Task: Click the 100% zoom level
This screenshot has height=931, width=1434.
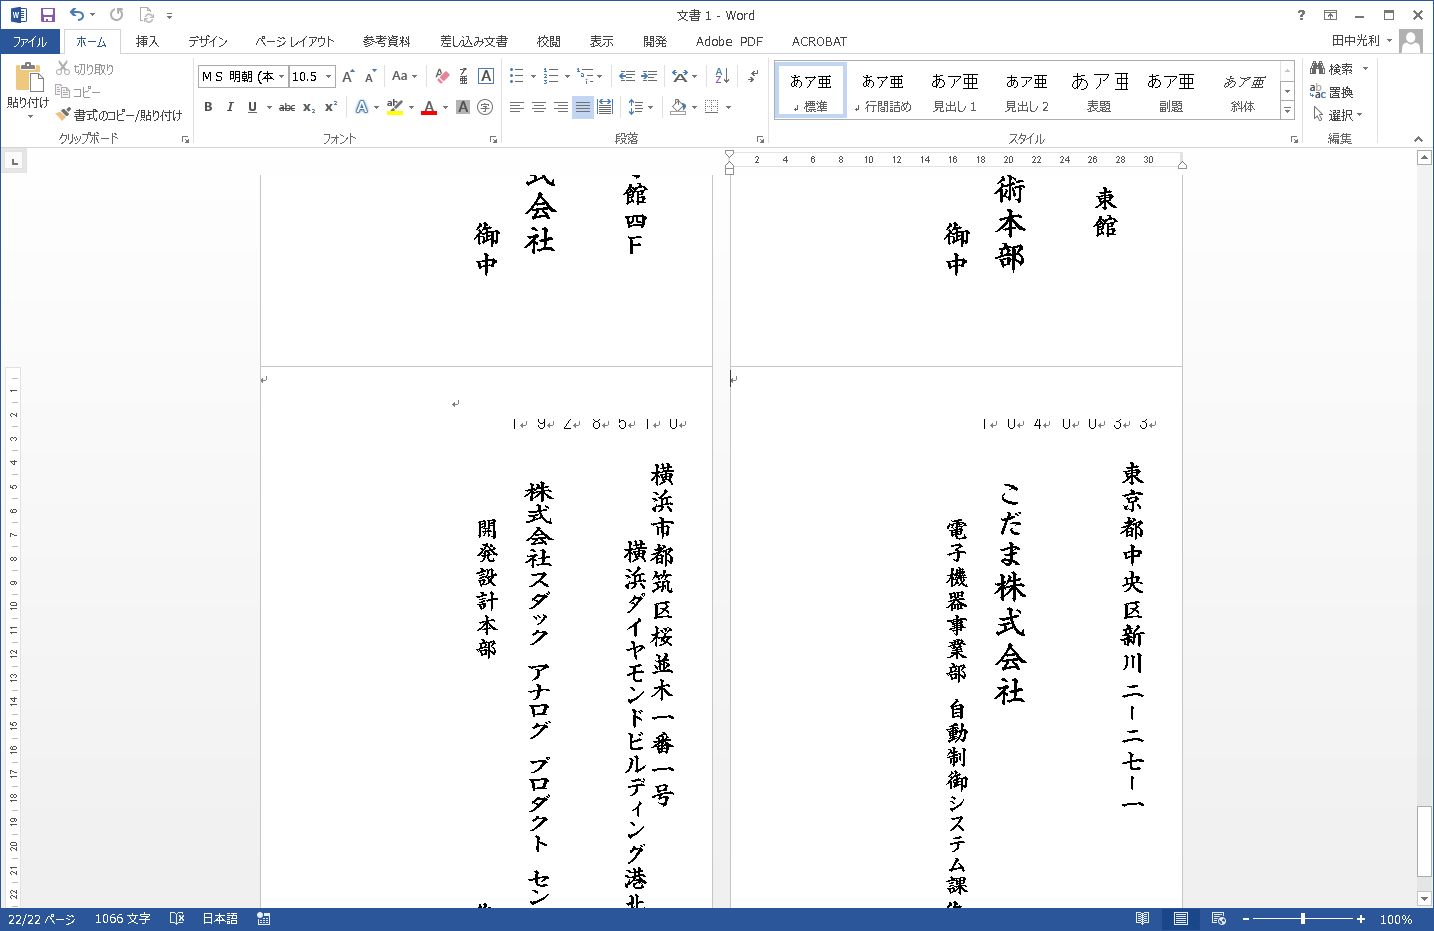Action: (1395, 918)
